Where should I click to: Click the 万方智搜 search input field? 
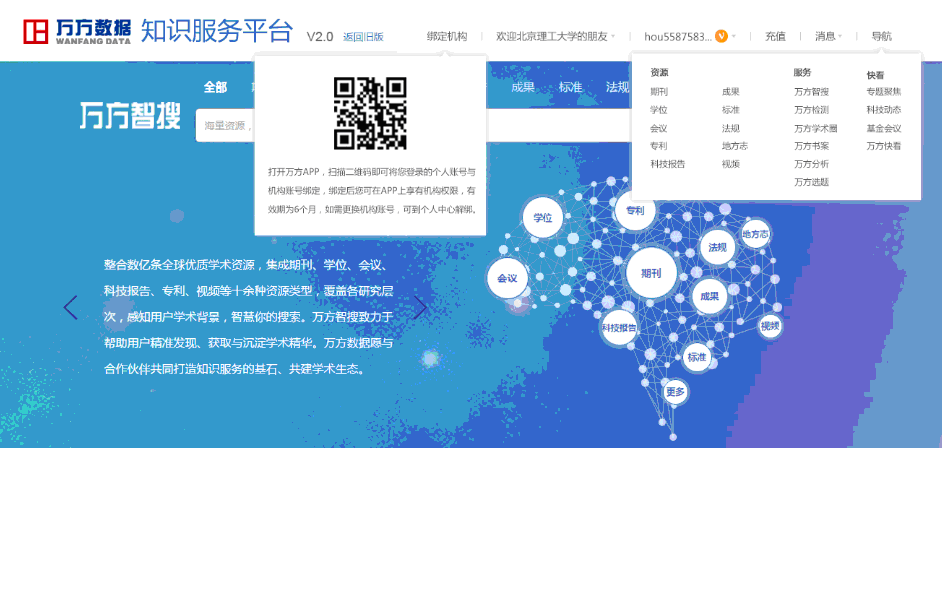tap(225, 126)
